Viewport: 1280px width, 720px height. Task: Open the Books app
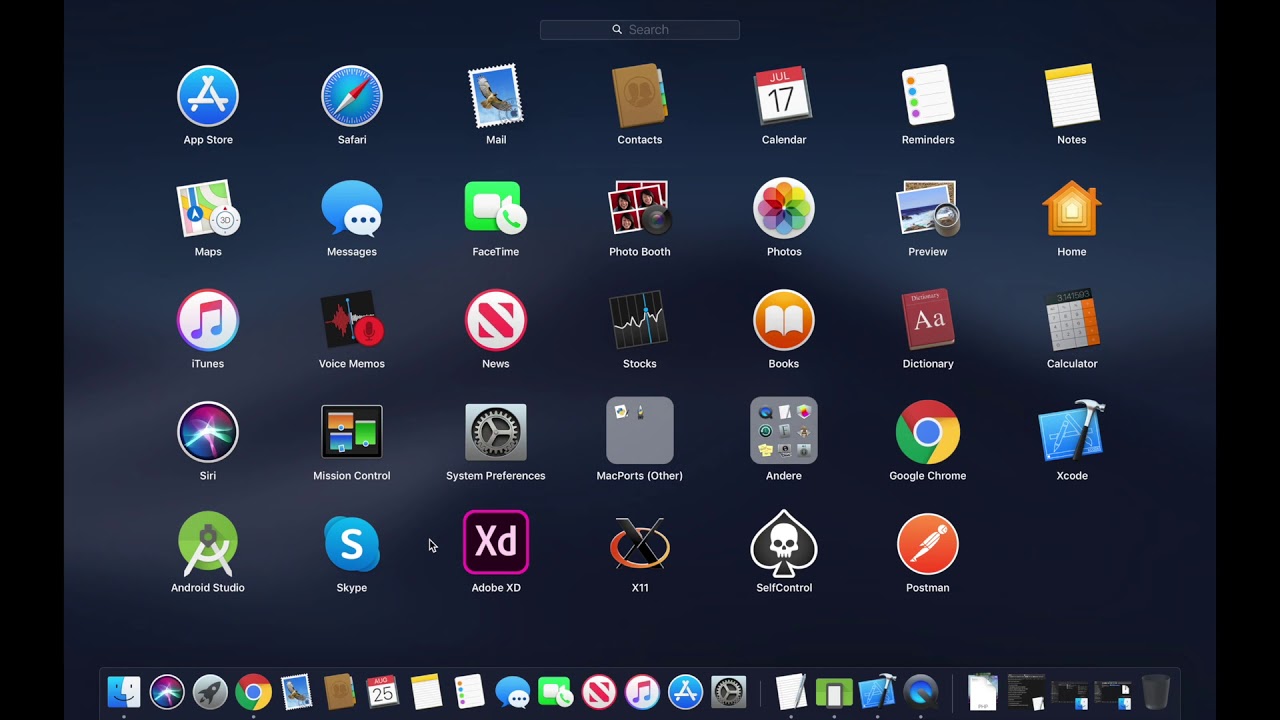[x=784, y=320]
